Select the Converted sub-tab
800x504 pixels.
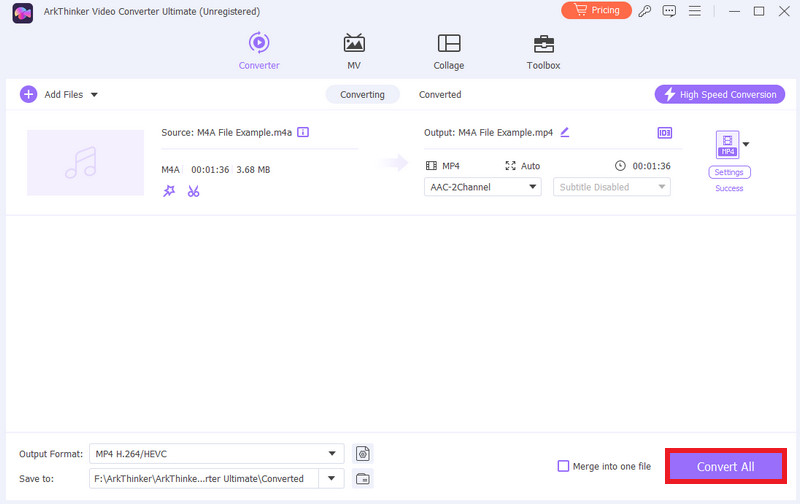[x=440, y=94]
